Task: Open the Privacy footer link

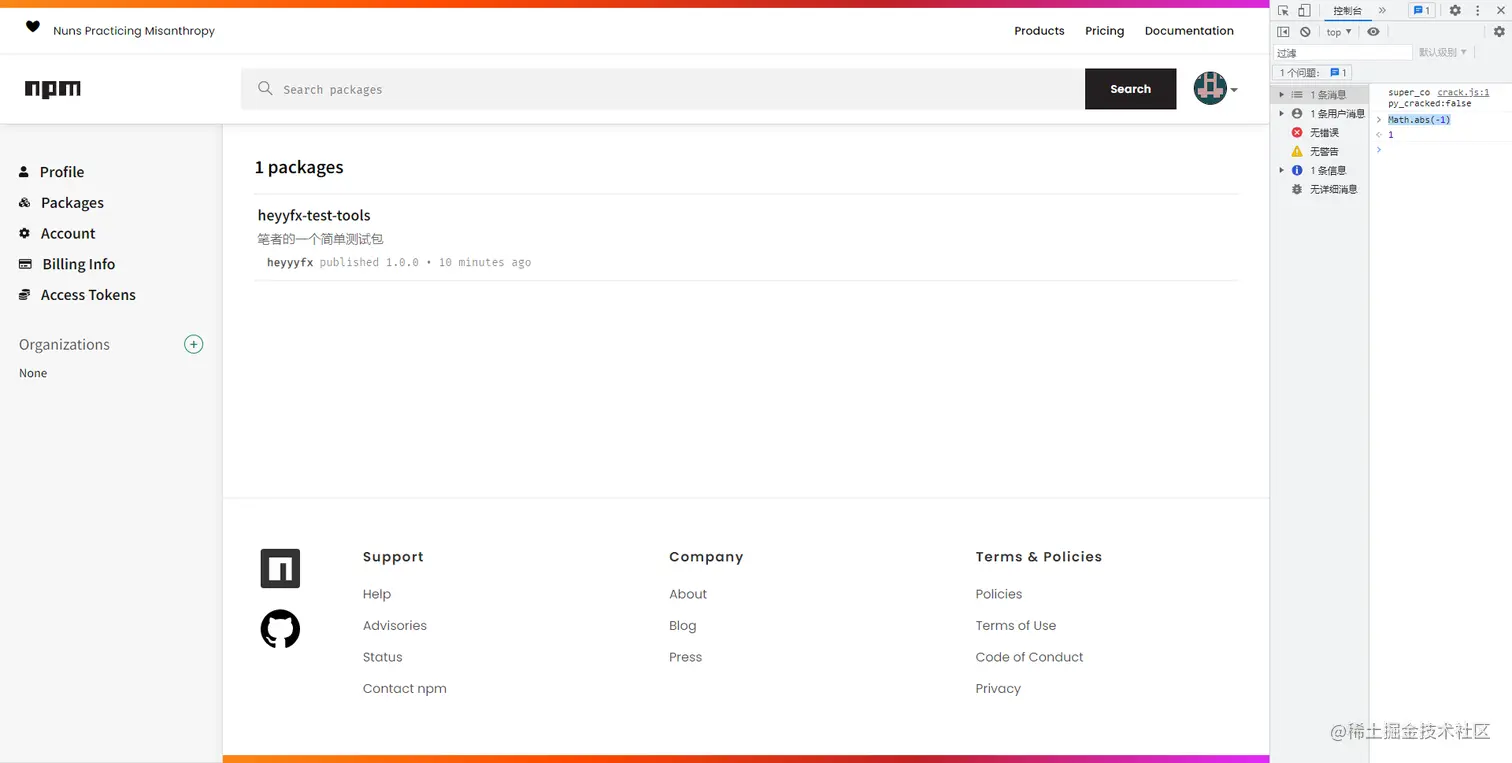Action: click(x=998, y=689)
